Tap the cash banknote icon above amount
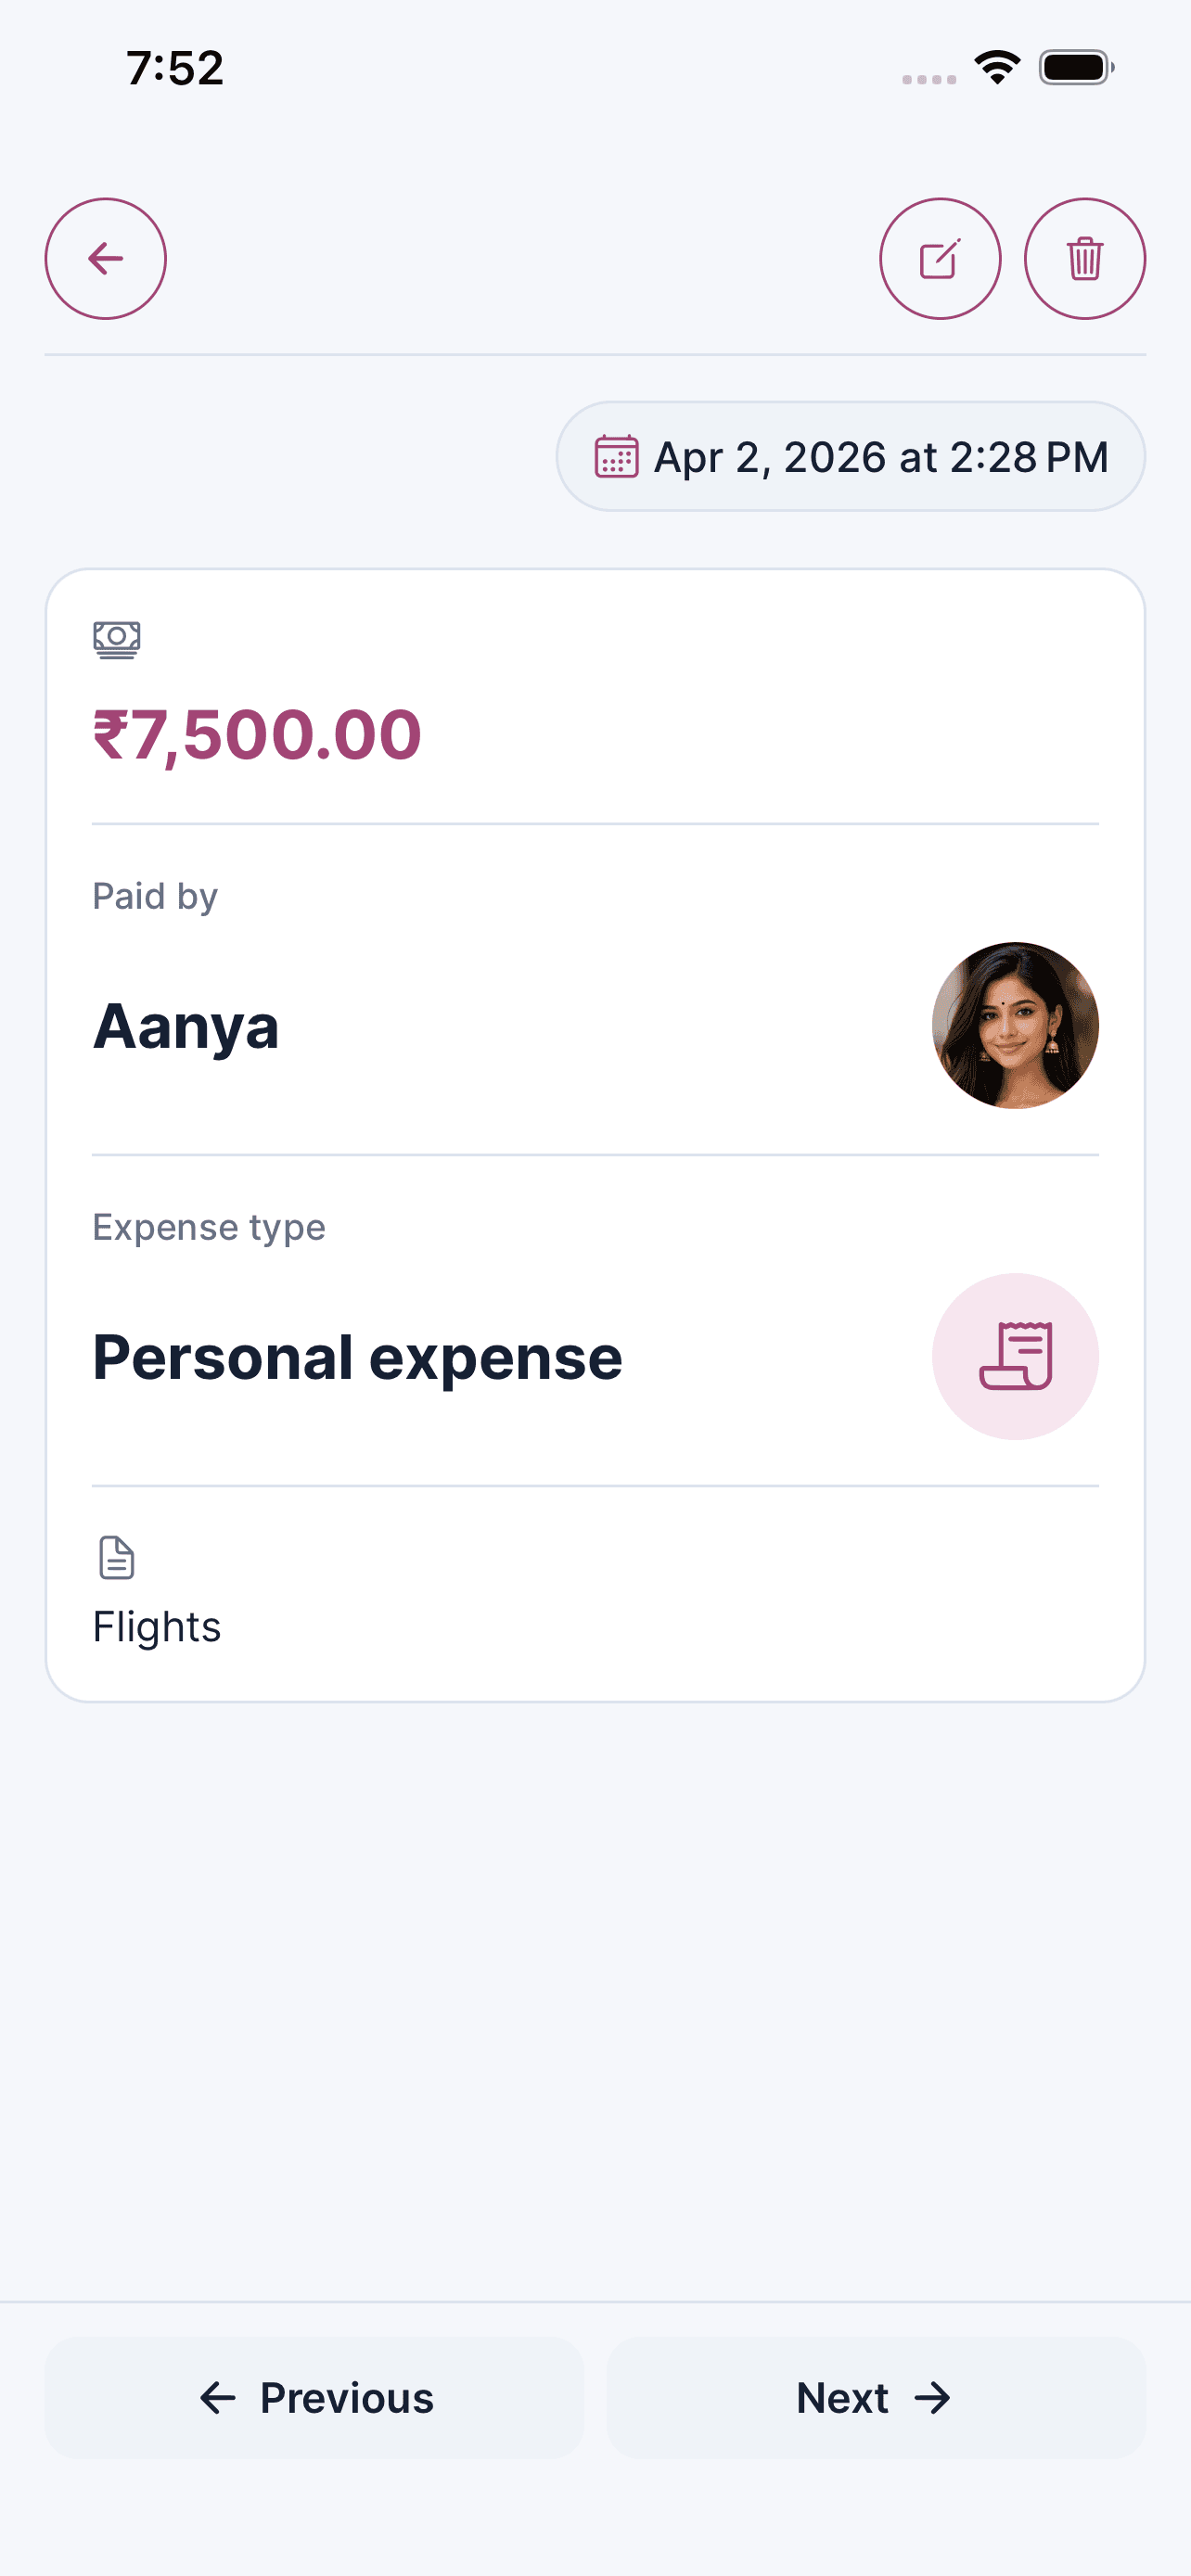Viewport: 1191px width, 2576px height. [x=117, y=639]
